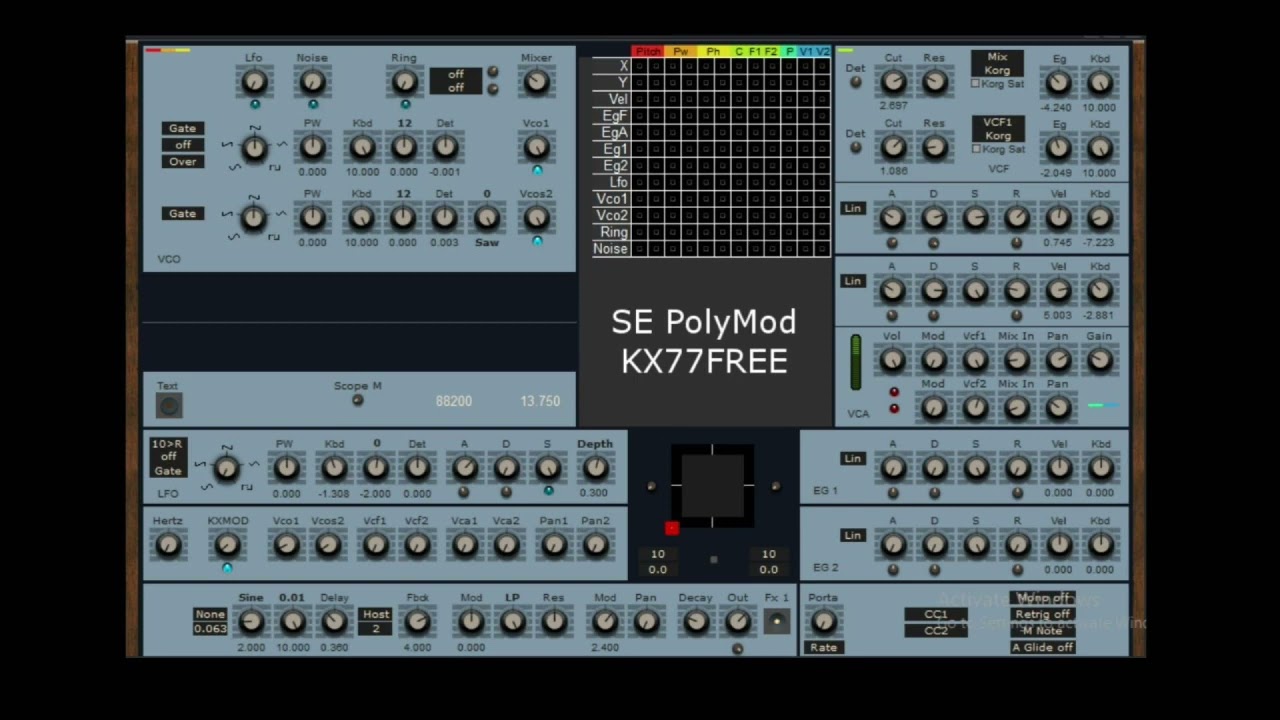The width and height of the screenshot is (1280, 720).
Task: Select the Pw matrix column header
Action: [x=681, y=51]
